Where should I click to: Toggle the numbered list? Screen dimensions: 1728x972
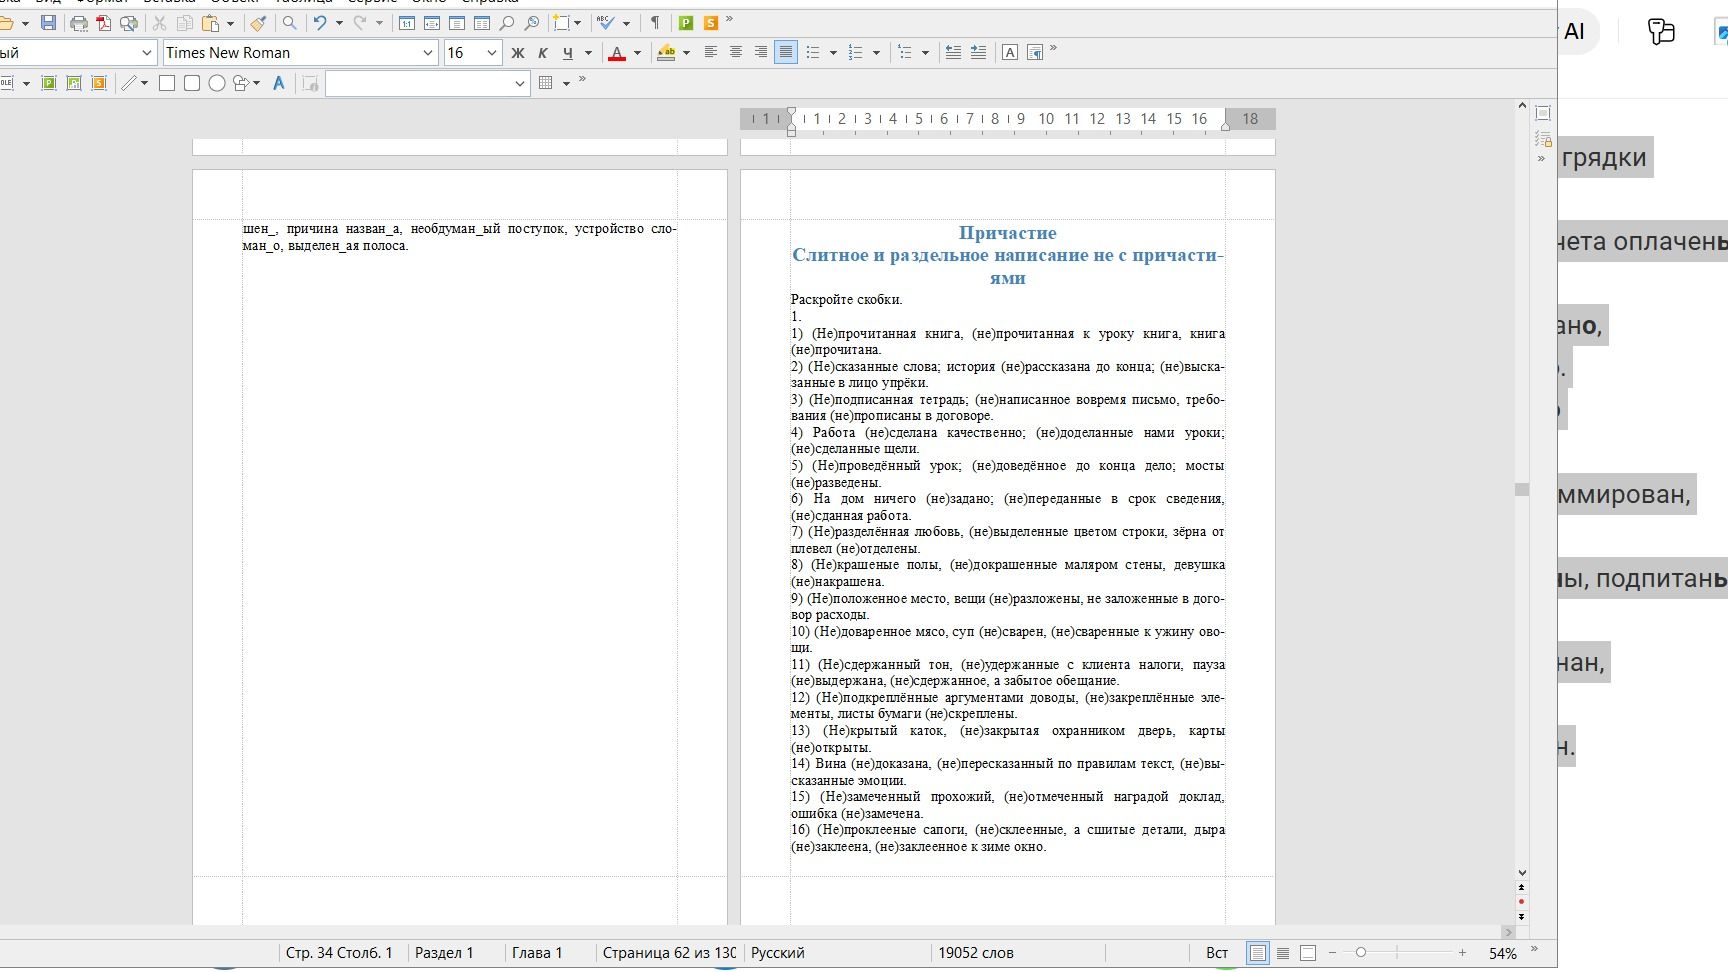856,52
